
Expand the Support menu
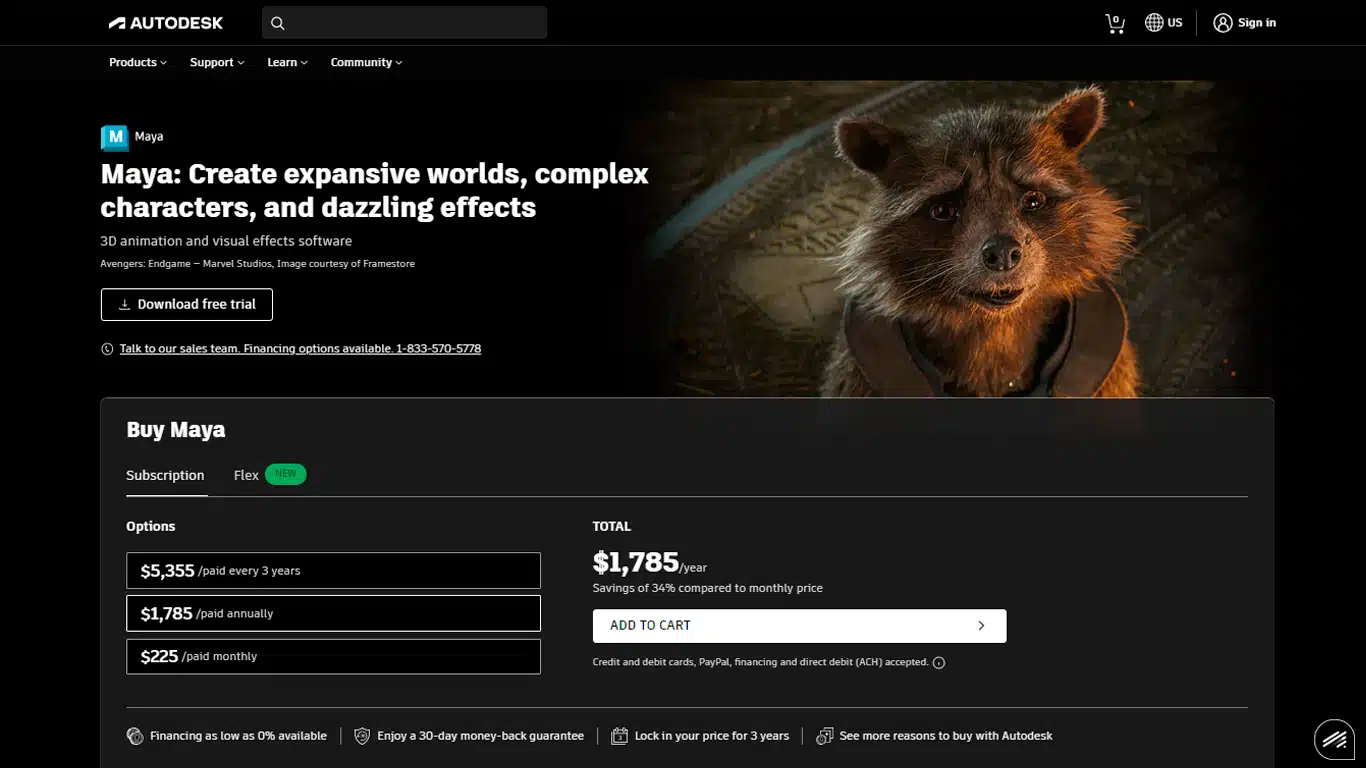point(217,62)
